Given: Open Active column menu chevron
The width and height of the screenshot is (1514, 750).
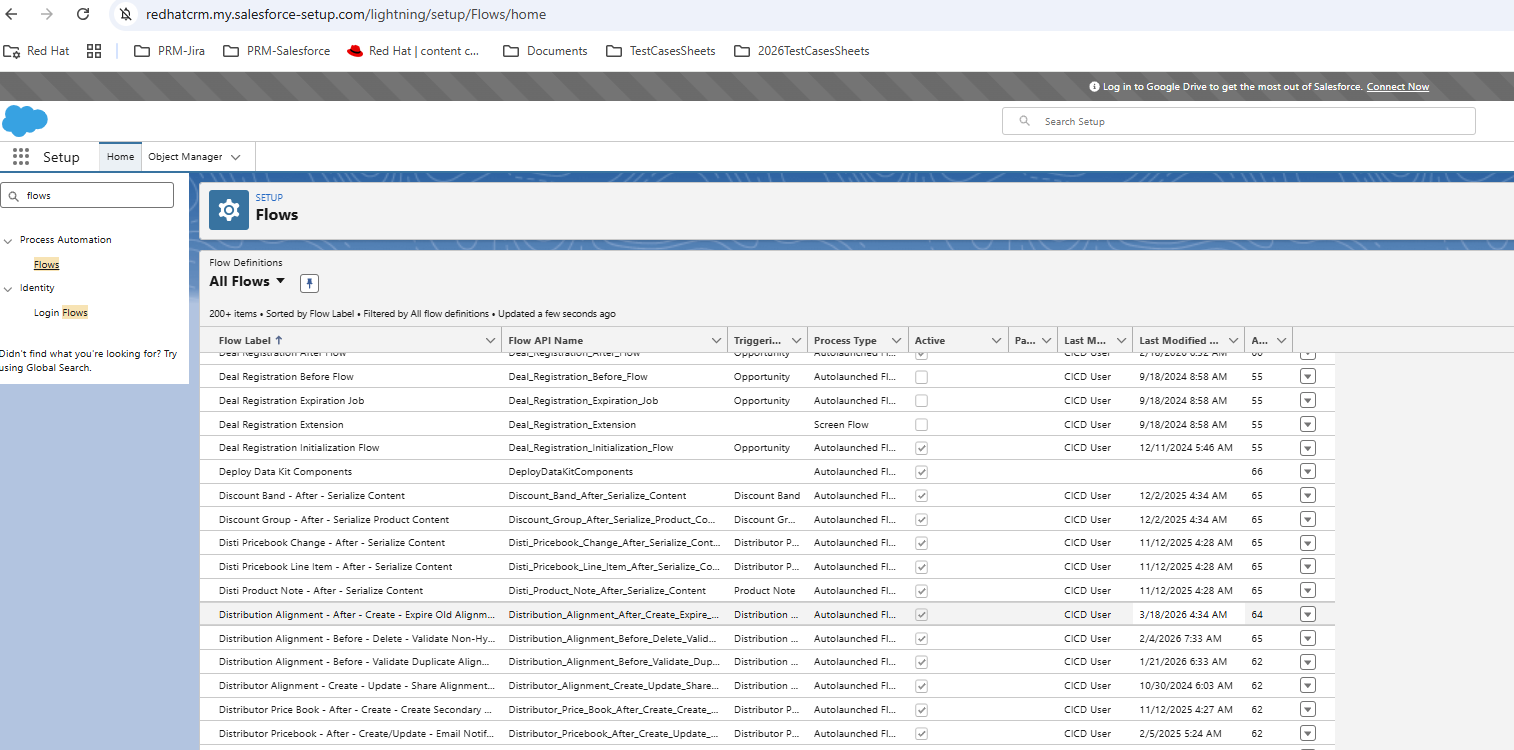Looking at the screenshot, I should (x=997, y=340).
